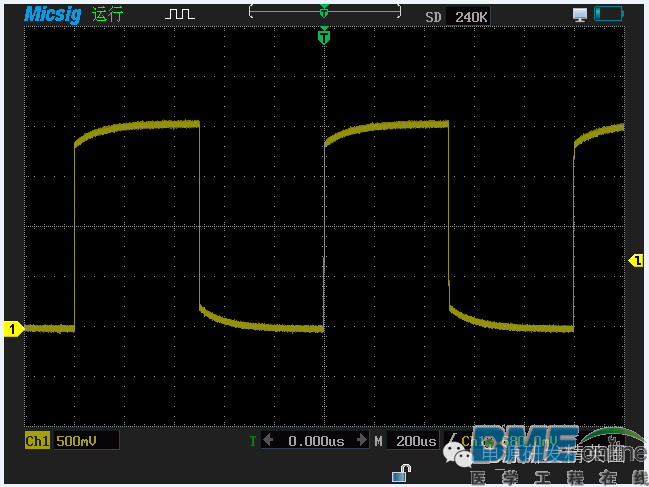Click the Micsig logo in top bar
This screenshot has width=649, height=487.
(54, 15)
